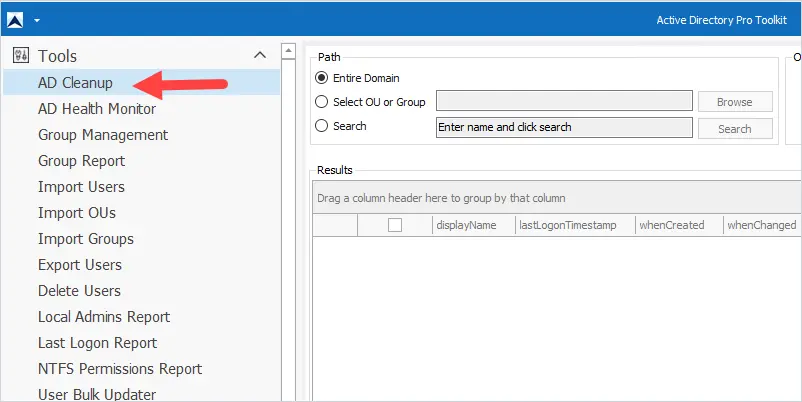
Task: Click the Enter name search field
Action: [564, 127]
